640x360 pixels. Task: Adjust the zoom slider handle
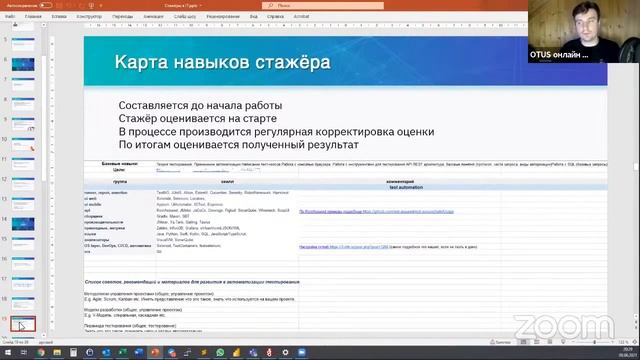pos(594,342)
